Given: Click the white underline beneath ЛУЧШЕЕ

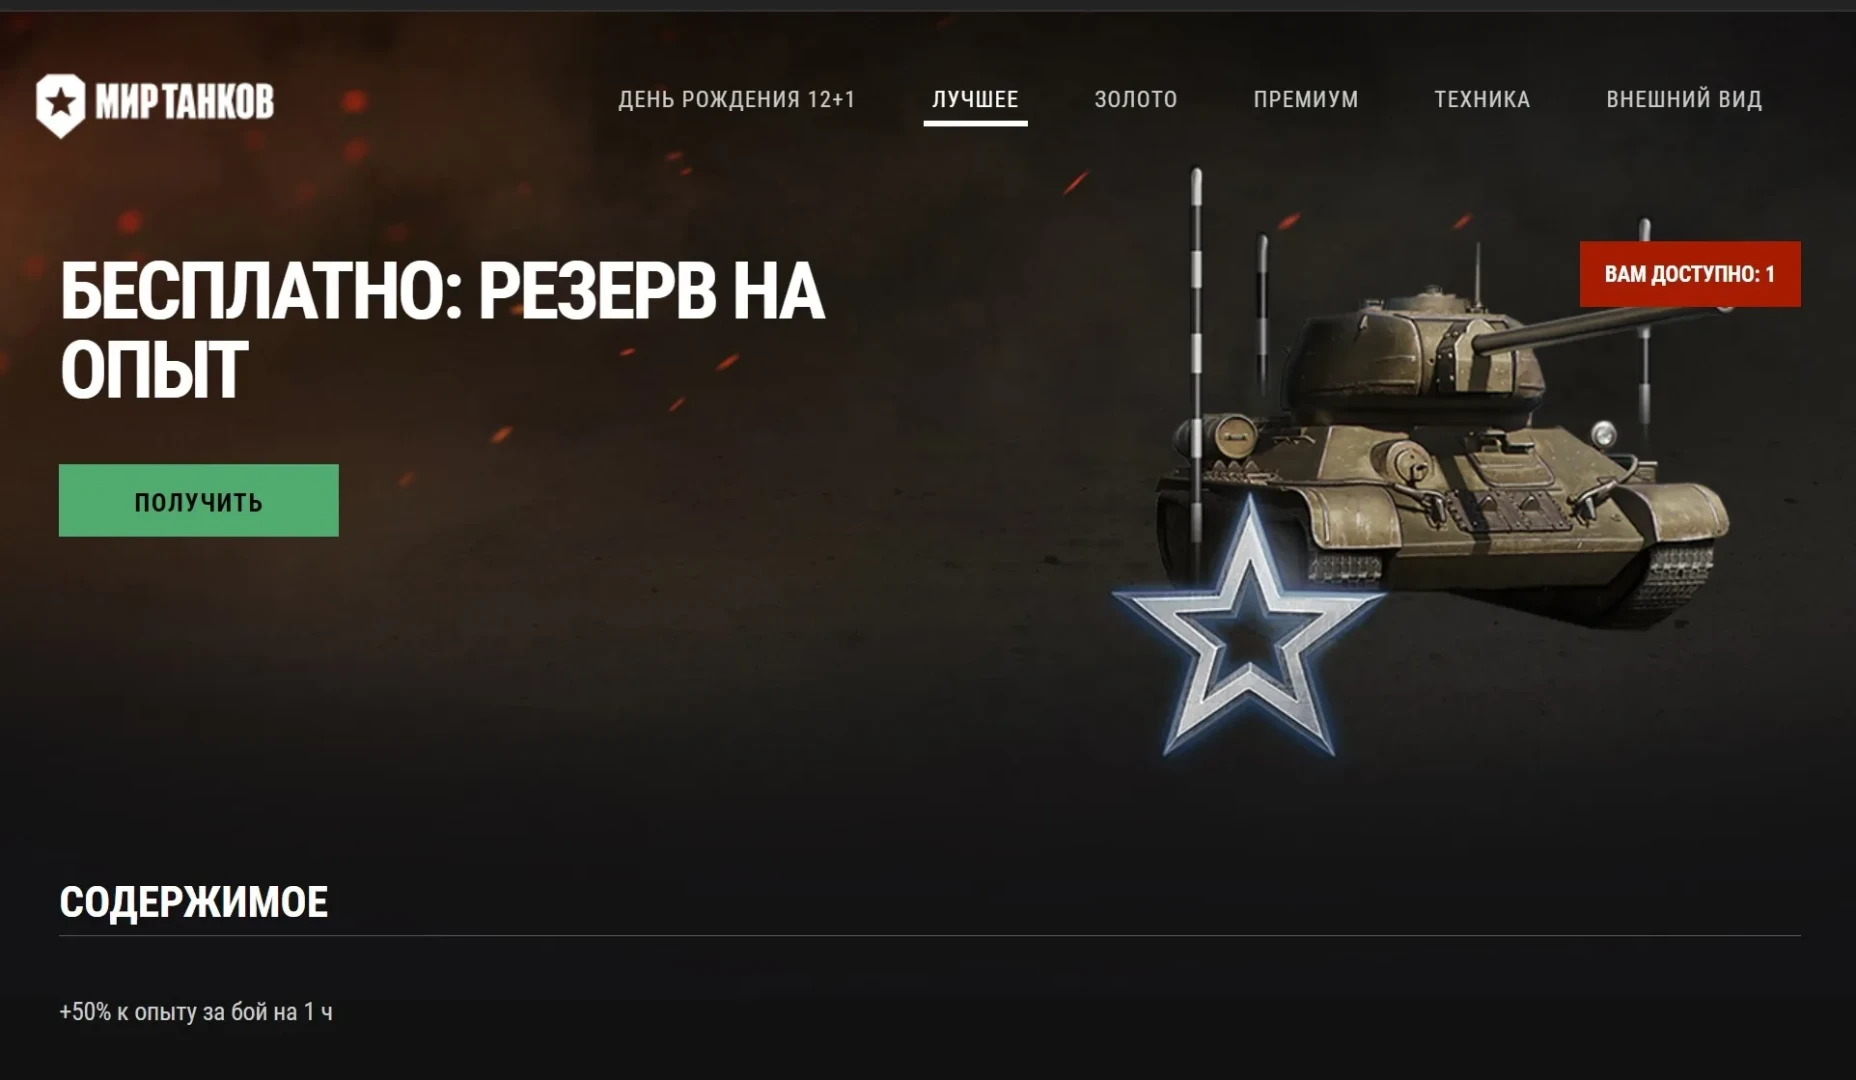Looking at the screenshot, I should pos(975,124).
